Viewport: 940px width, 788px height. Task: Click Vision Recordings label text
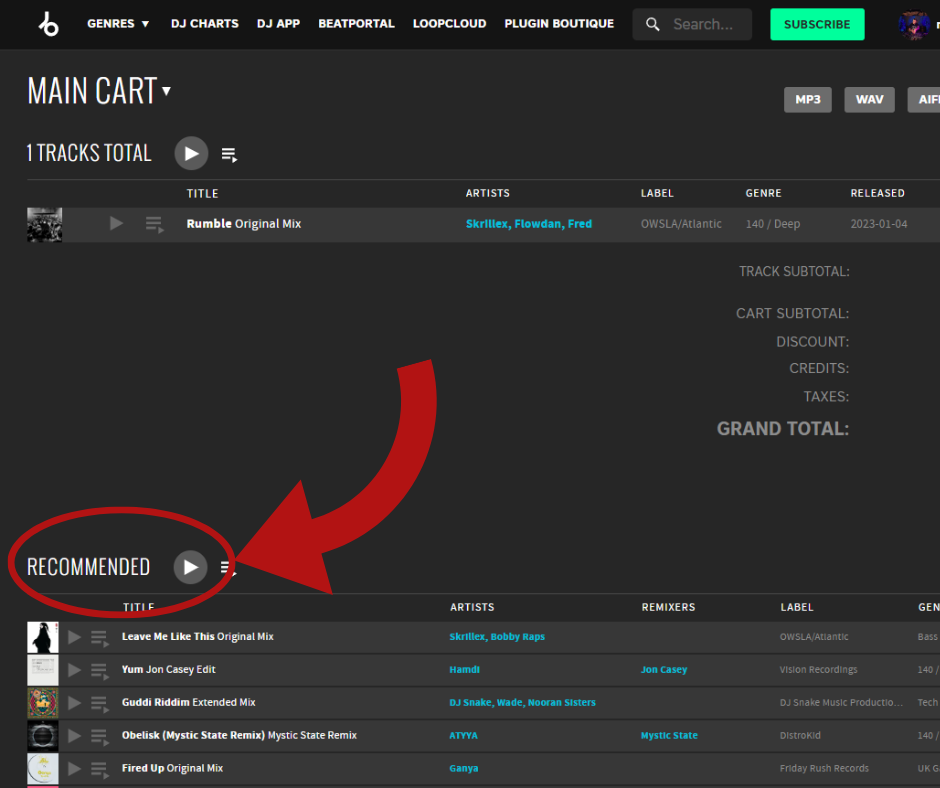pos(818,670)
